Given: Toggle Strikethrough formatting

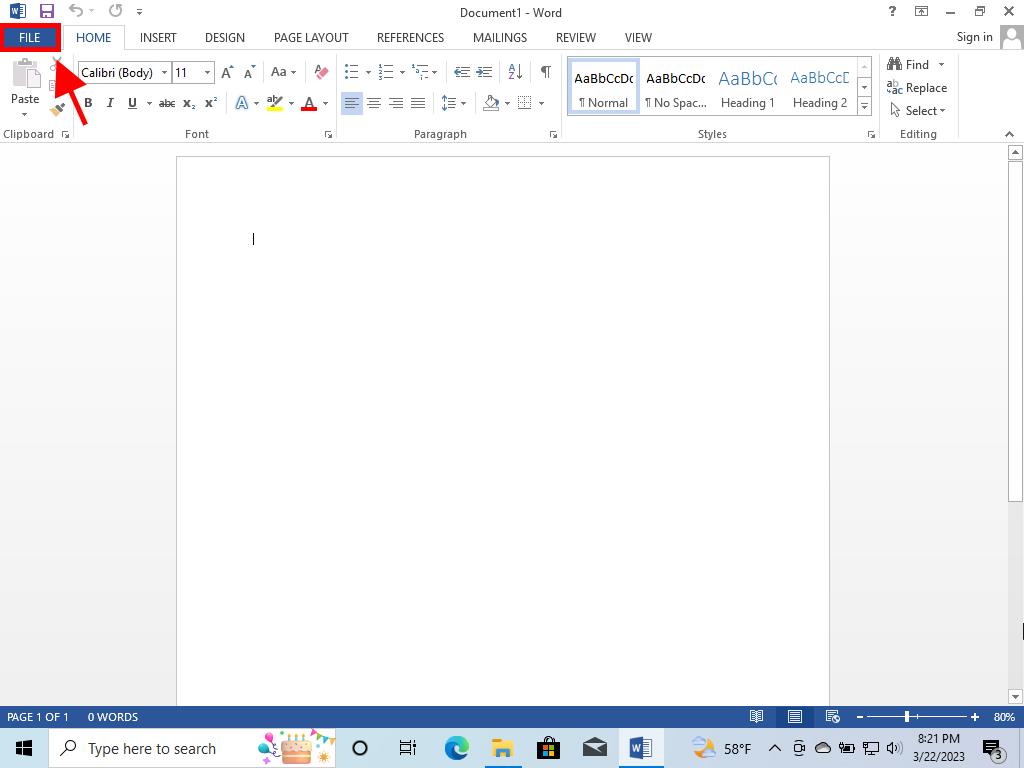Looking at the screenshot, I should pyautogui.click(x=166, y=103).
